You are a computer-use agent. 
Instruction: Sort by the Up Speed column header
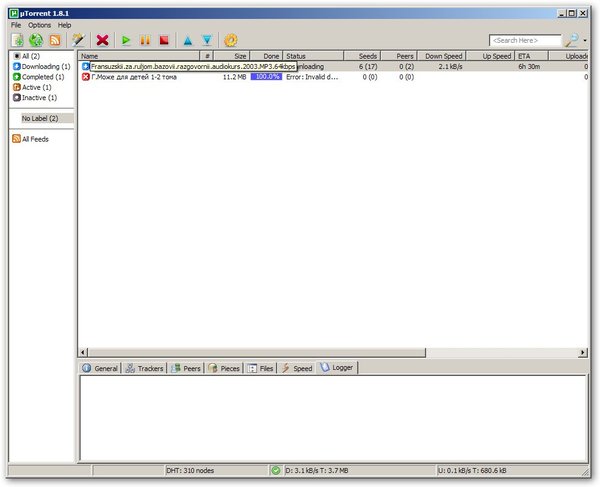point(490,56)
